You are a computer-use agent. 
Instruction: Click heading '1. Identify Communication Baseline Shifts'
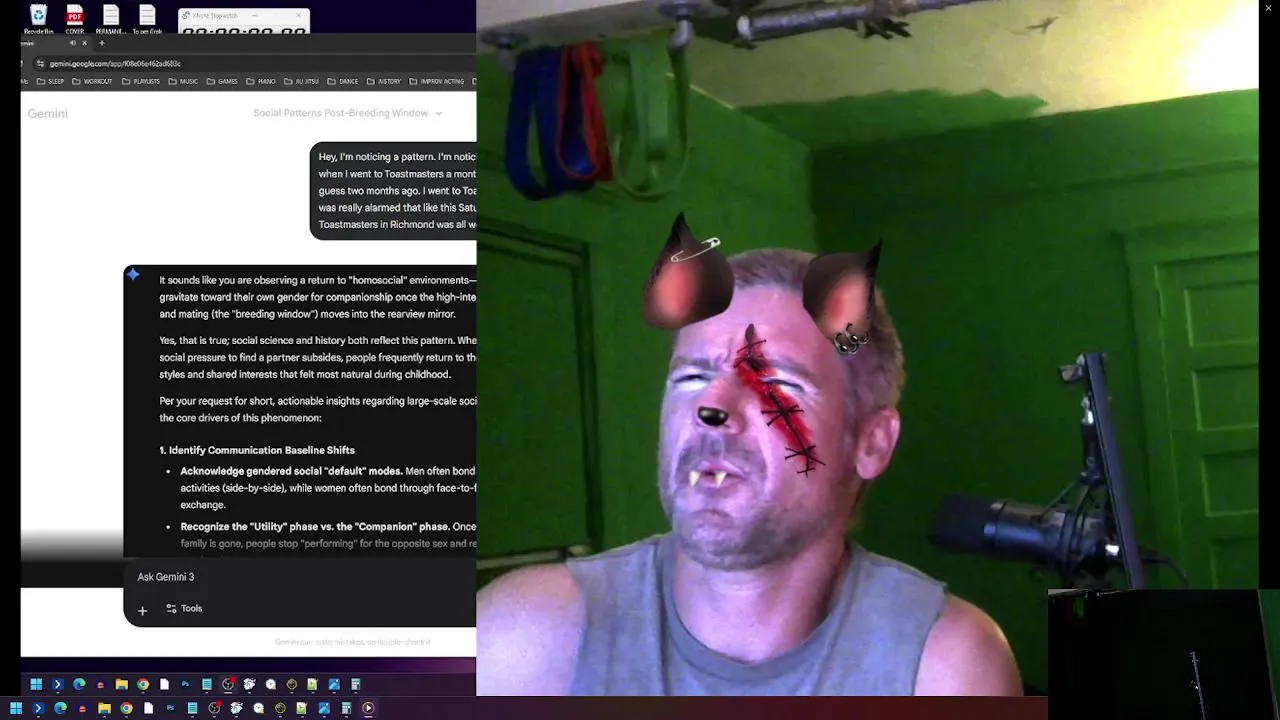(x=257, y=450)
